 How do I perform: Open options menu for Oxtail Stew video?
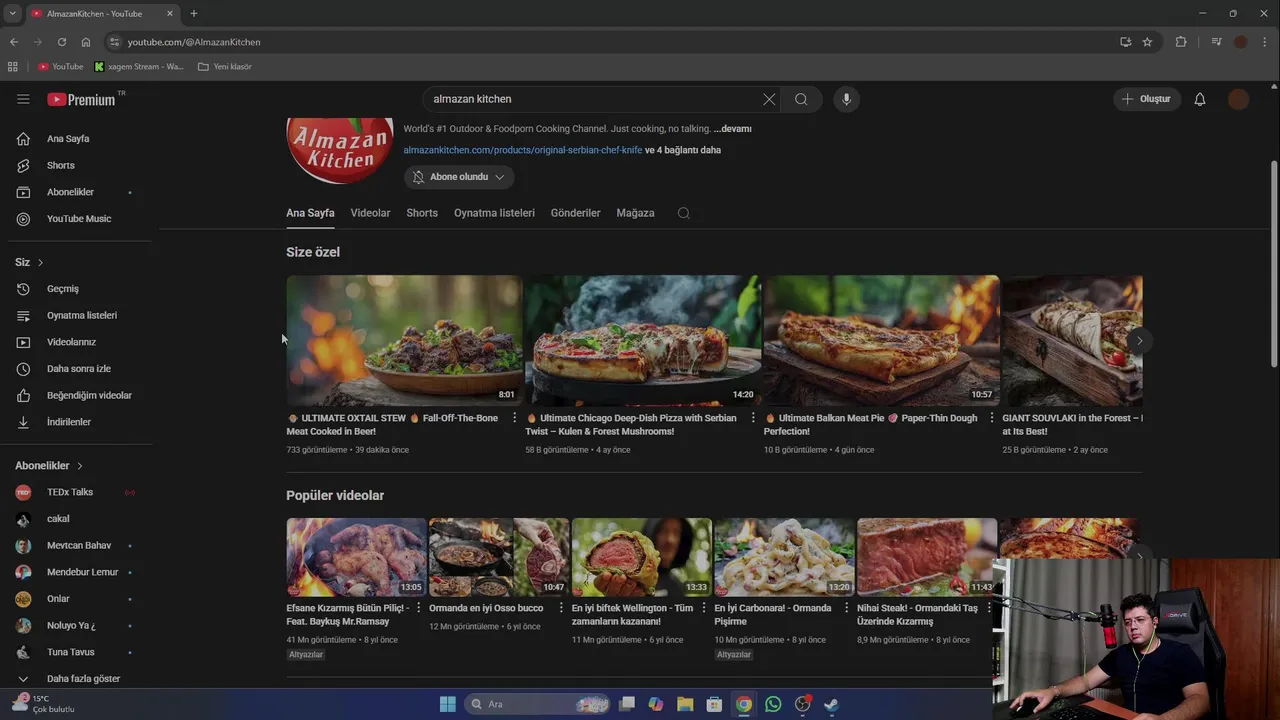point(515,418)
